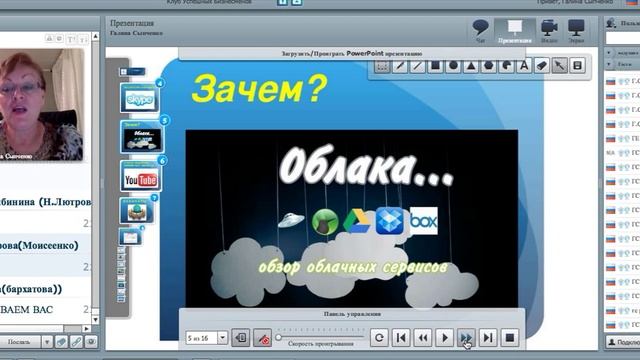Select the circle shape tool
This screenshot has width=640, height=360.
[453, 66]
